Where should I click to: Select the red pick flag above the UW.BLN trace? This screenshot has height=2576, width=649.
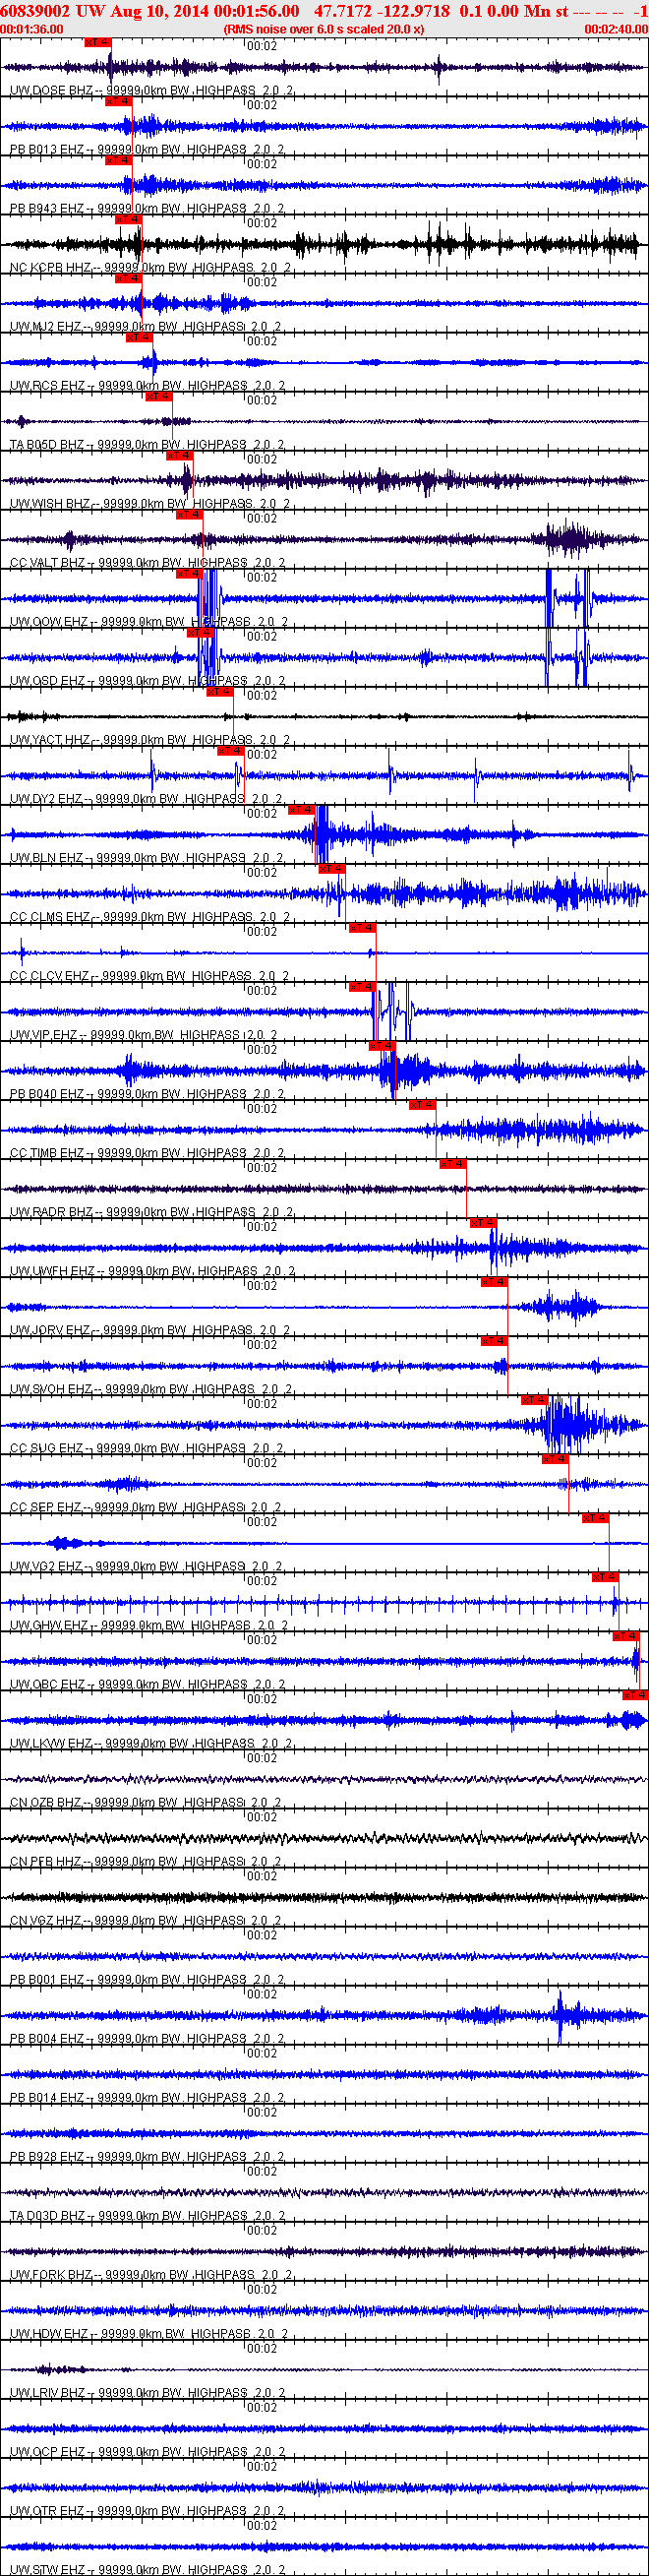tap(301, 809)
